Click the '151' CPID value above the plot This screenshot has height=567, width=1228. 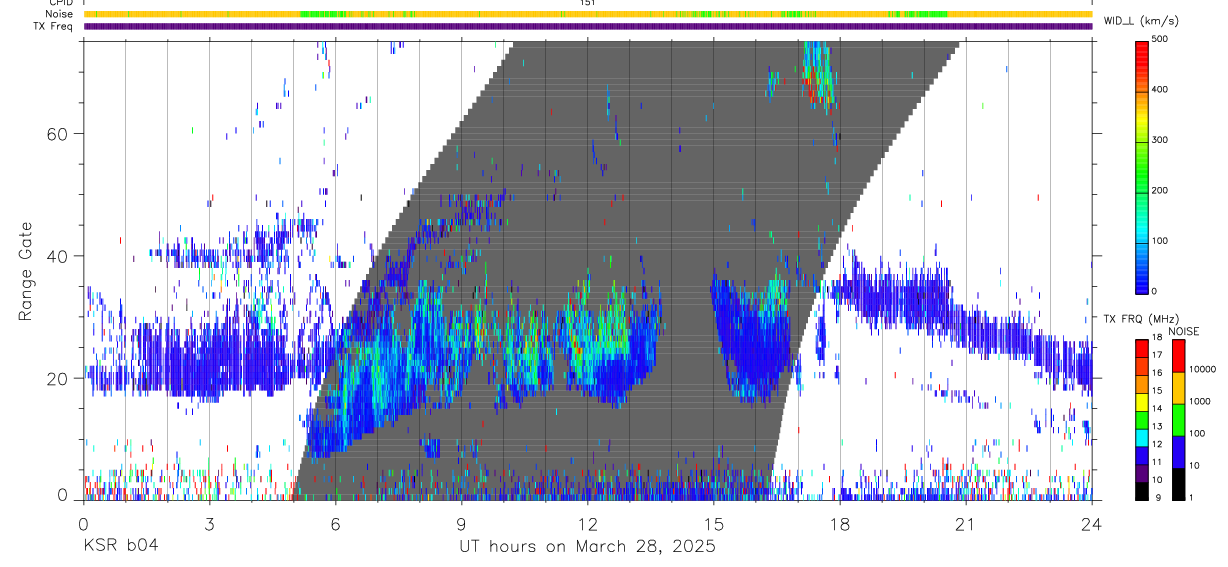(x=587, y=3)
